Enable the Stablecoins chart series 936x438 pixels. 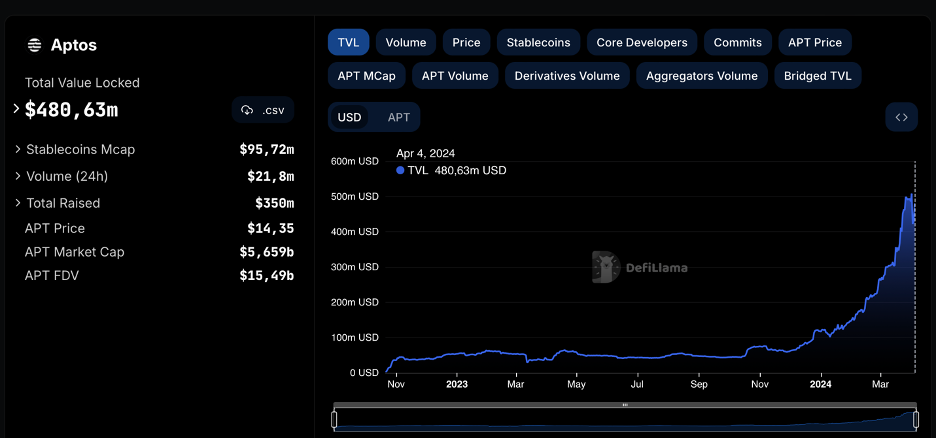click(538, 42)
